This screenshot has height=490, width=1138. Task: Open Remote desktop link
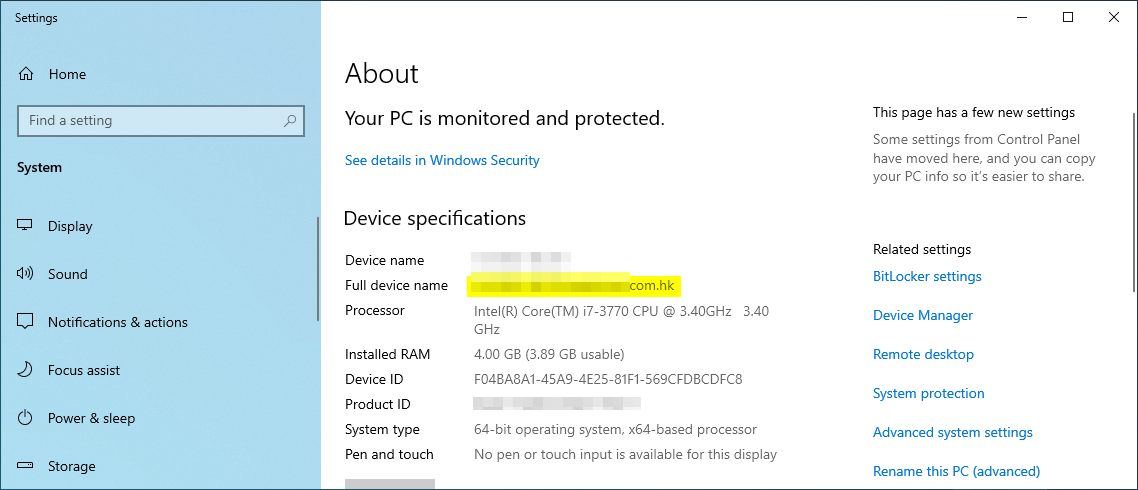pos(923,354)
